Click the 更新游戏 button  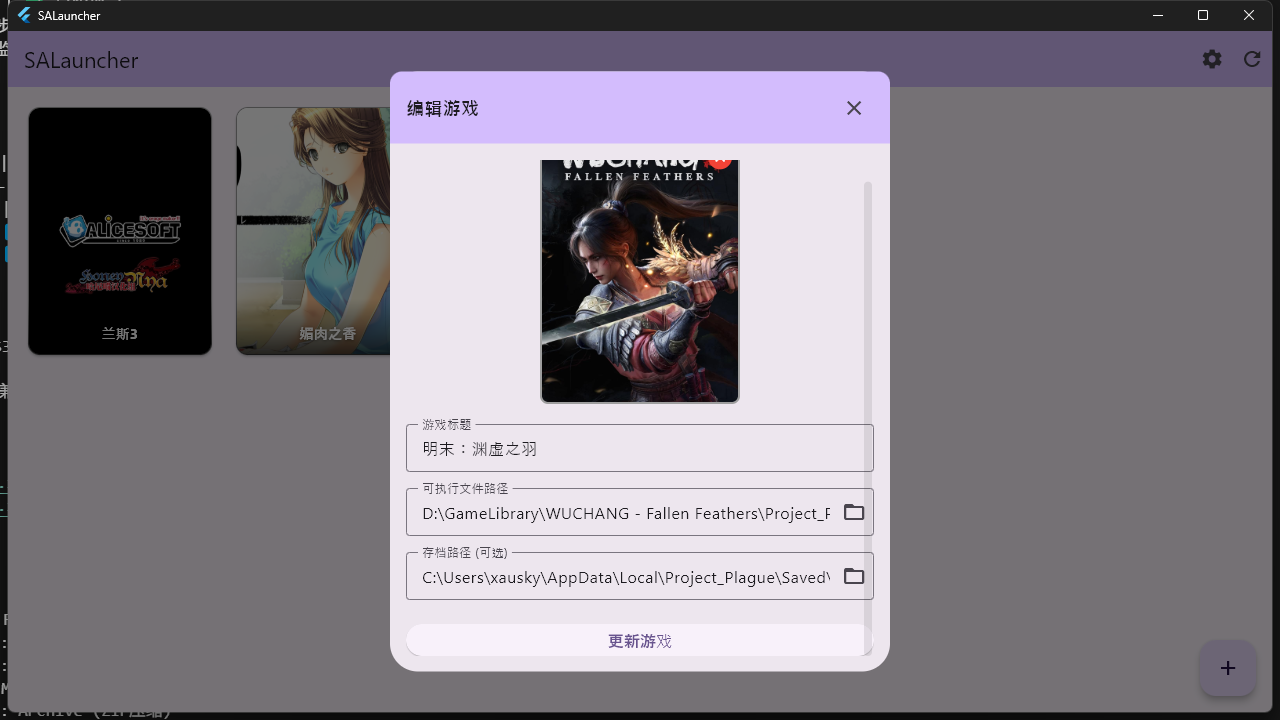tap(640, 641)
